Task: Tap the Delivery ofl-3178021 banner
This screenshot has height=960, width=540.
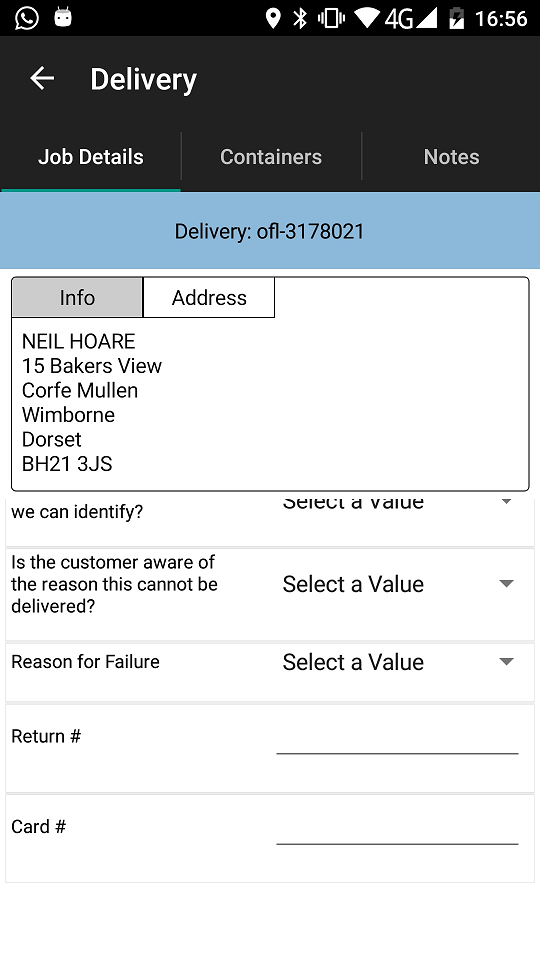Action: pyautogui.click(x=270, y=231)
